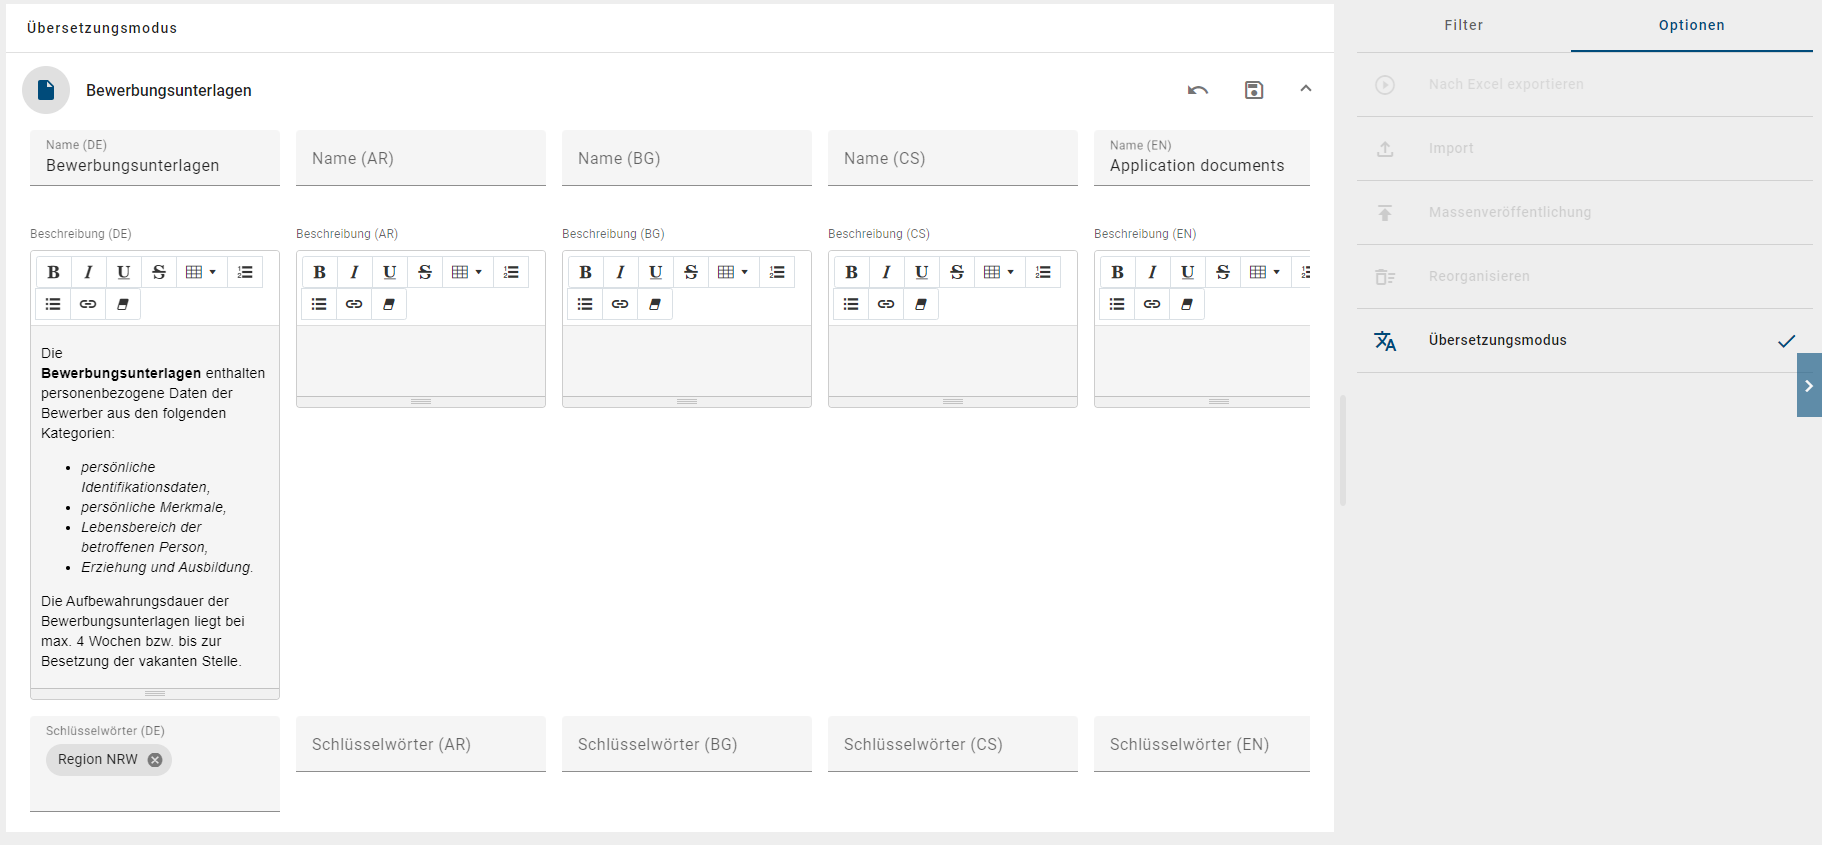
Task: Switch to the Filter tab
Action: point(1463,25)
